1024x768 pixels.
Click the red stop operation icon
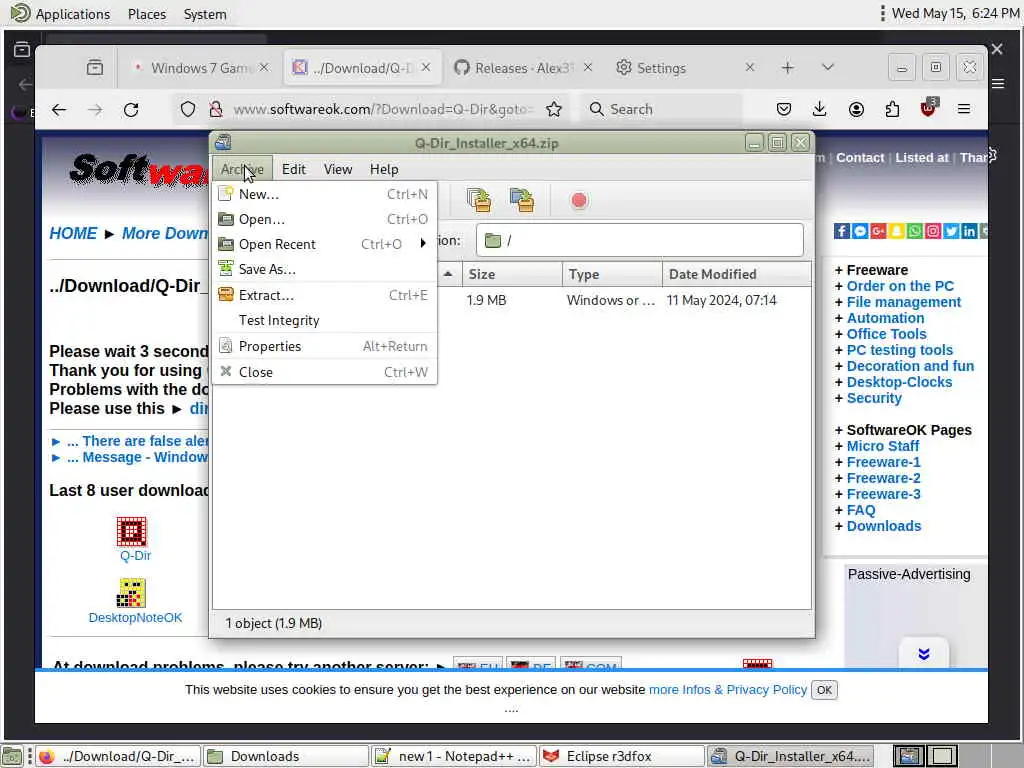pos(579,200)
